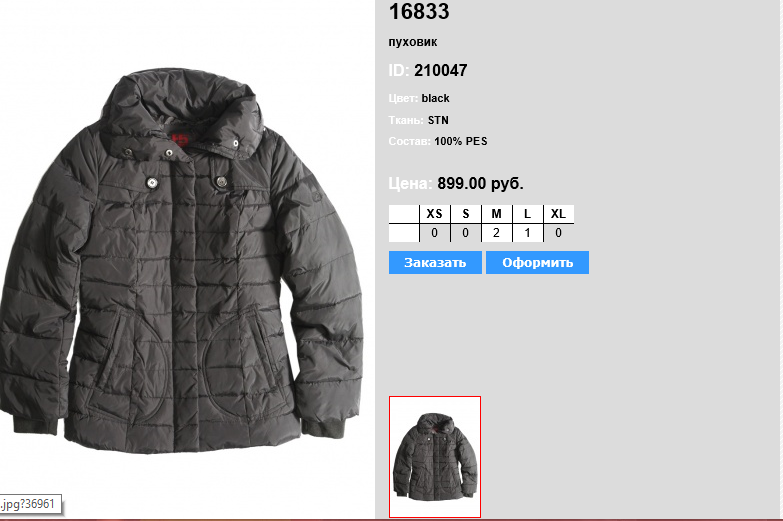Image resolution: width=783 pixels, height=521 pixels.
Task: Select the M size column header
Action: [496, 214]
